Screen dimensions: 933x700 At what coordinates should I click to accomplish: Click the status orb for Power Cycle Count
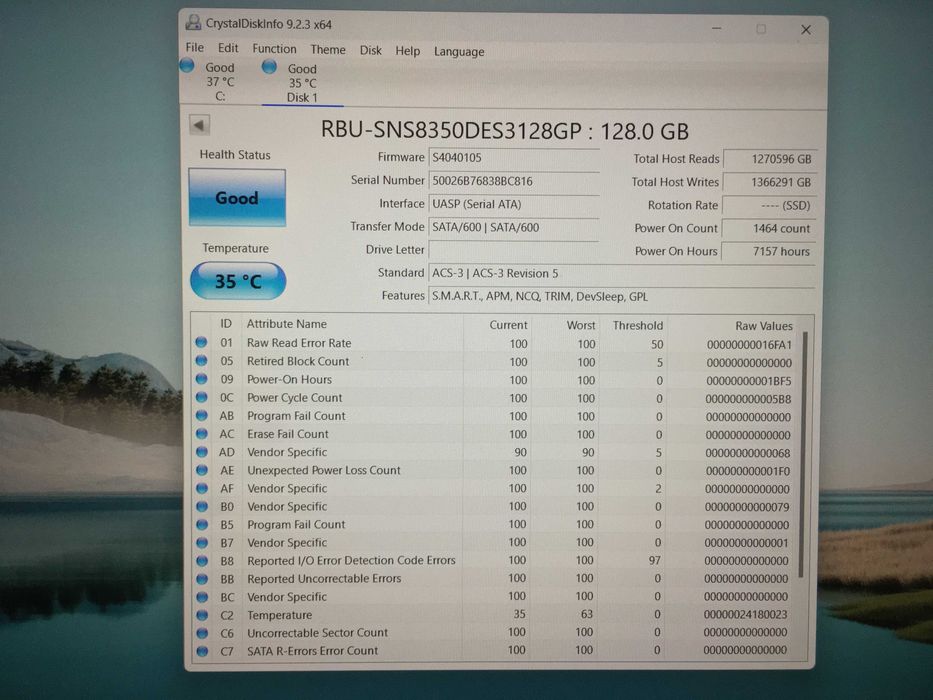[x=201, y=397]
